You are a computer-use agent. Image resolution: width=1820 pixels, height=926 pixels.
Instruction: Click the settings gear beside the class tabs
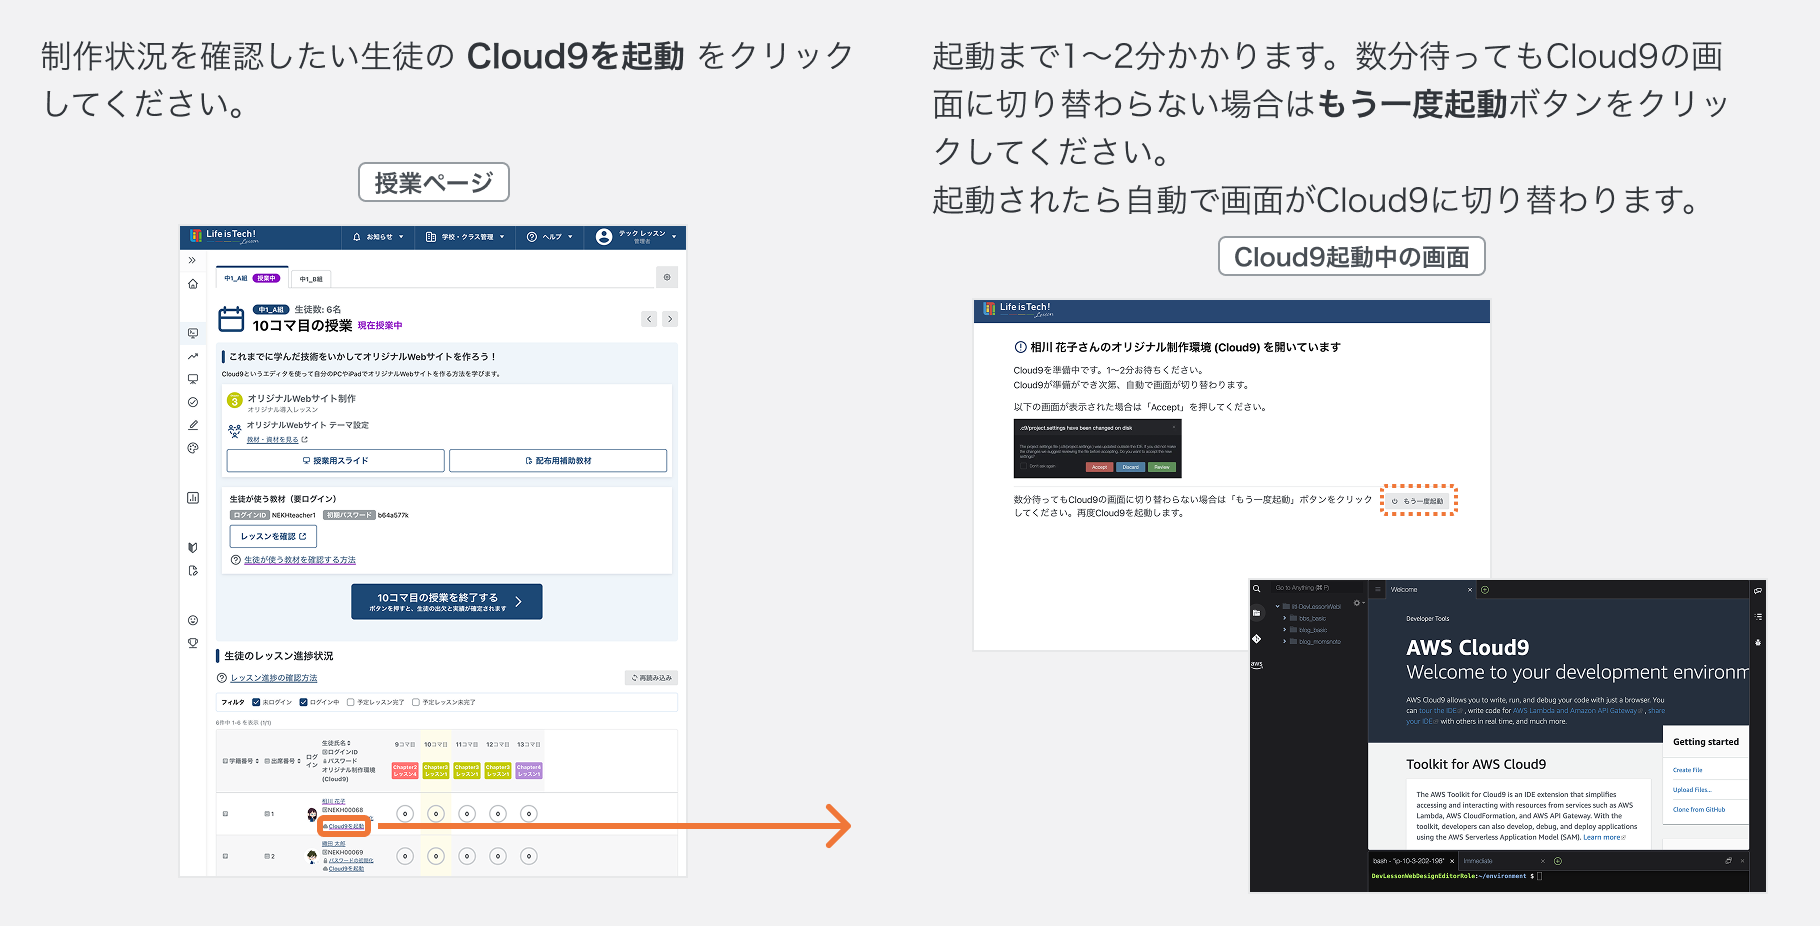[x=667, y=277]
